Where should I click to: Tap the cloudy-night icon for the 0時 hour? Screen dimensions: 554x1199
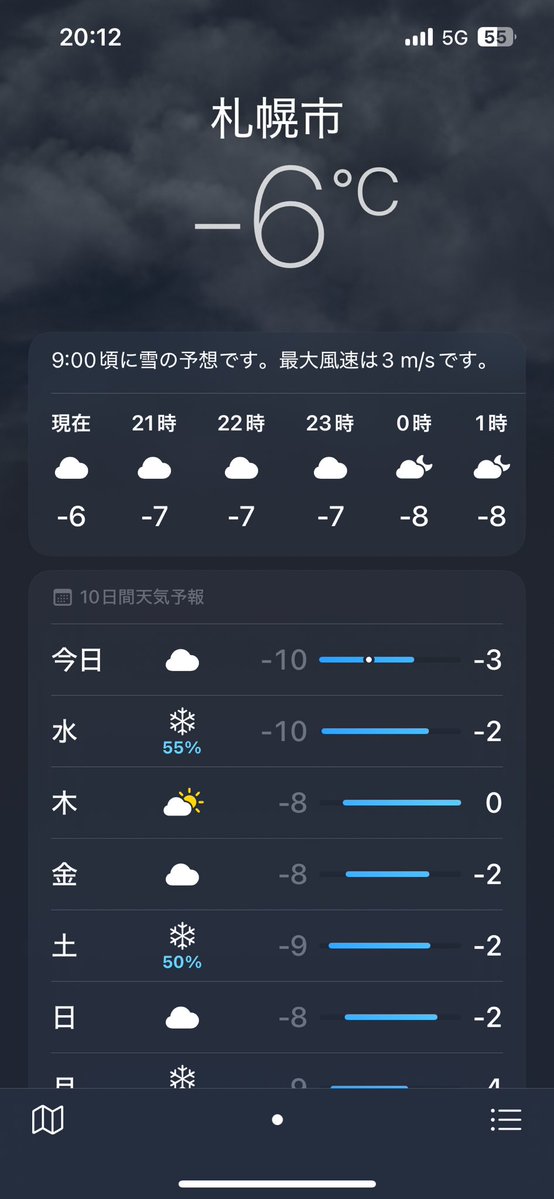414,466
